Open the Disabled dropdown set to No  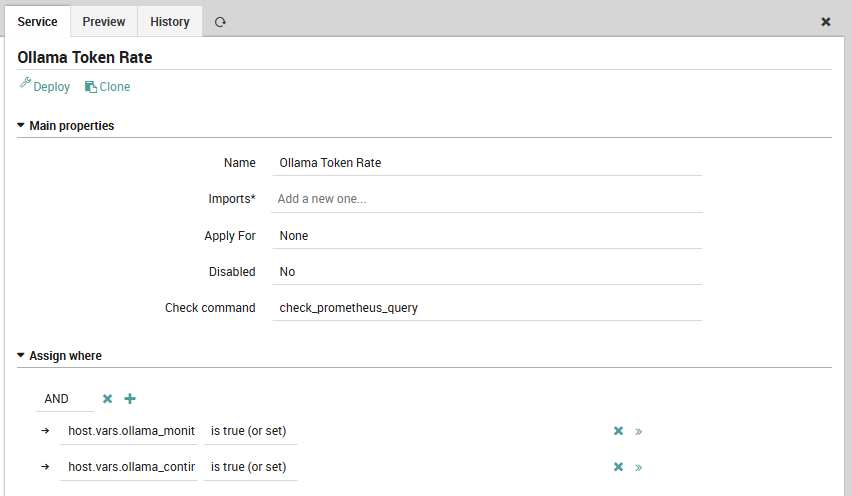486,272
